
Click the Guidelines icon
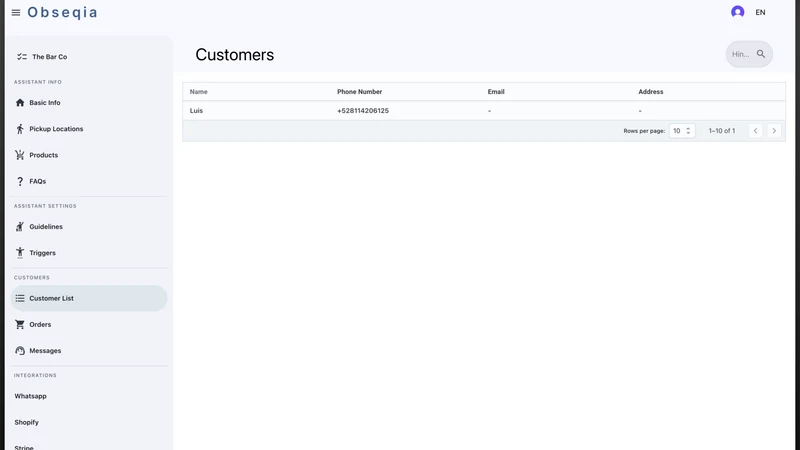(20, 227)
